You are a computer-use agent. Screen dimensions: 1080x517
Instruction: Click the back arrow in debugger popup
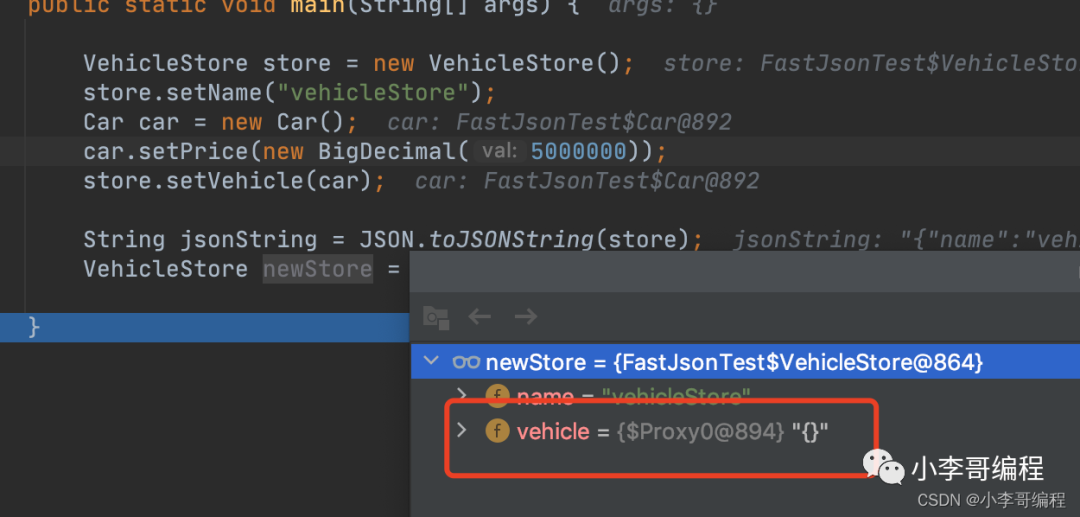(480, 317)
